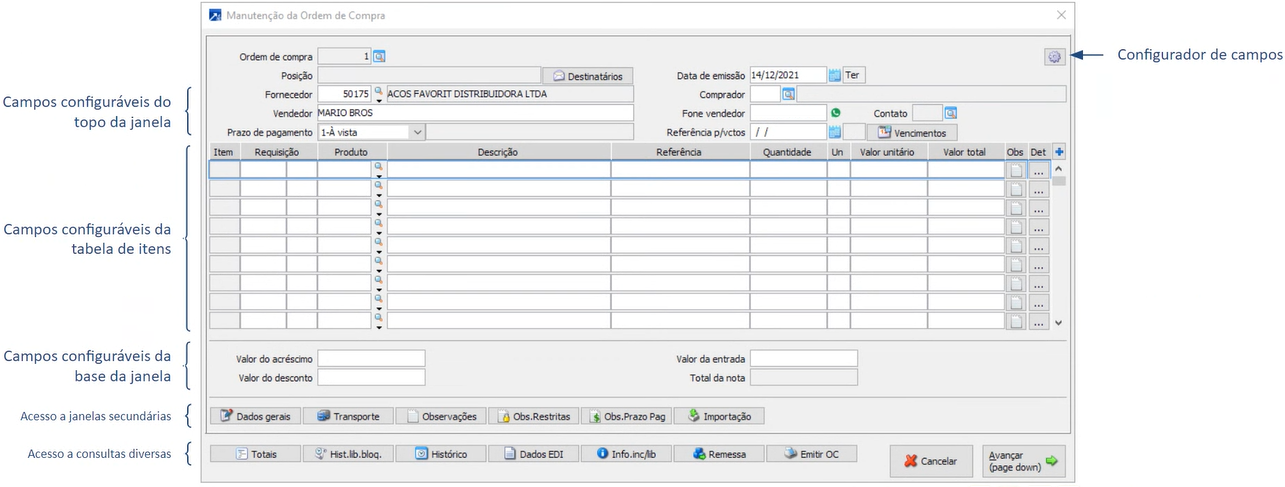This screenshot has height=487, width=1285.
Task: Click the Obs note icon in first item row
Action: pos(1017,170)
